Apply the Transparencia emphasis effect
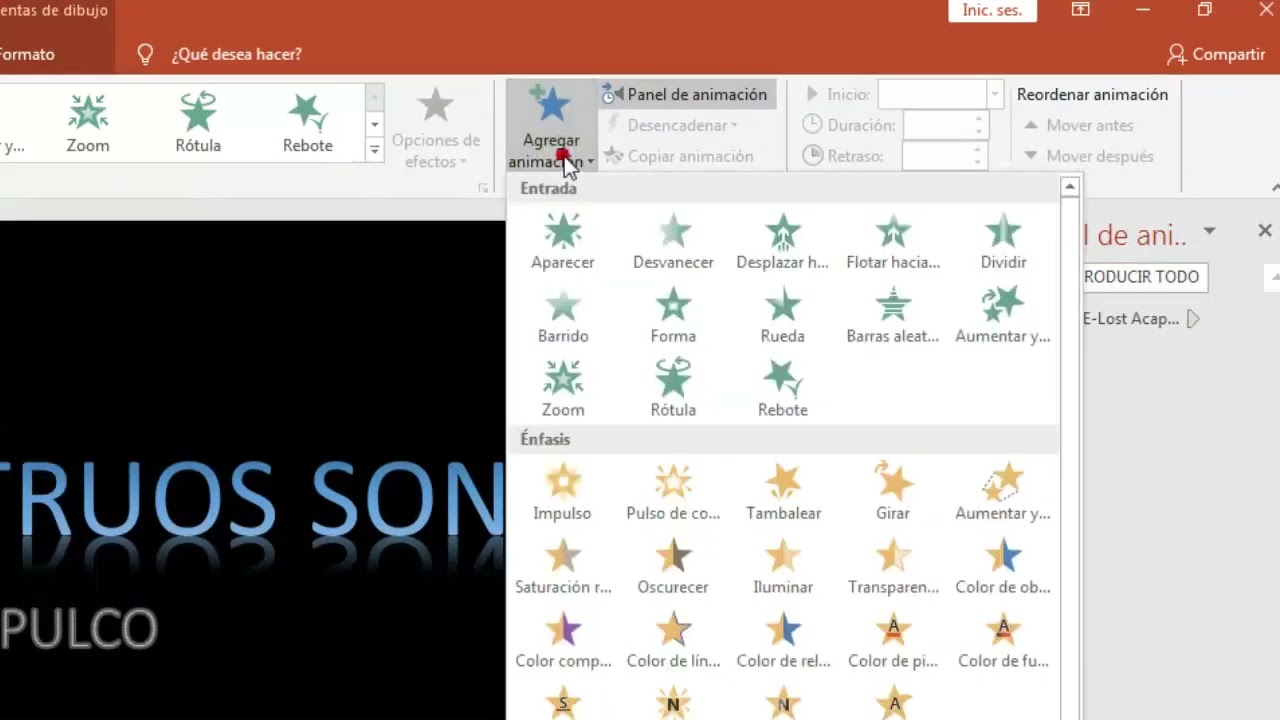 (x=893, y=566)
